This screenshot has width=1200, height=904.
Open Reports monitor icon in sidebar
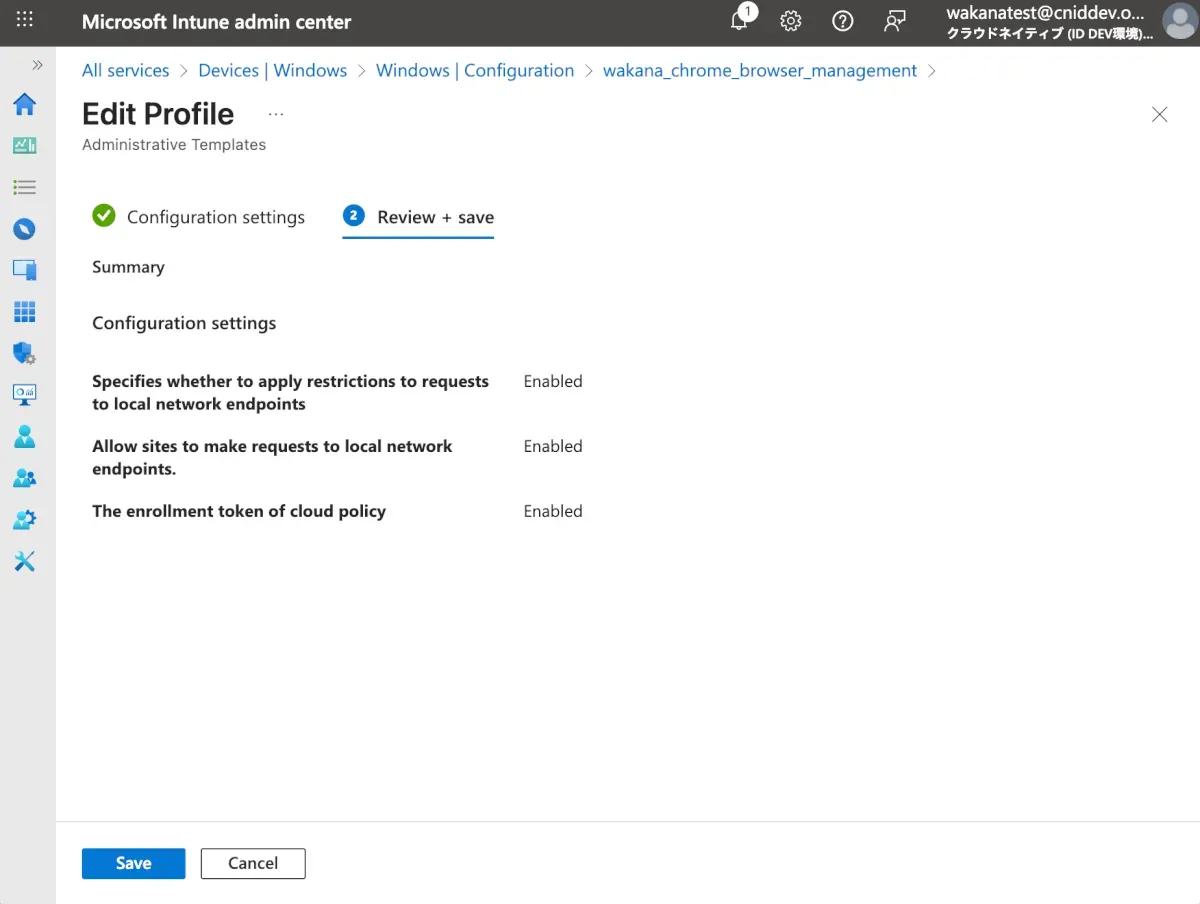[x=25, y=394]
